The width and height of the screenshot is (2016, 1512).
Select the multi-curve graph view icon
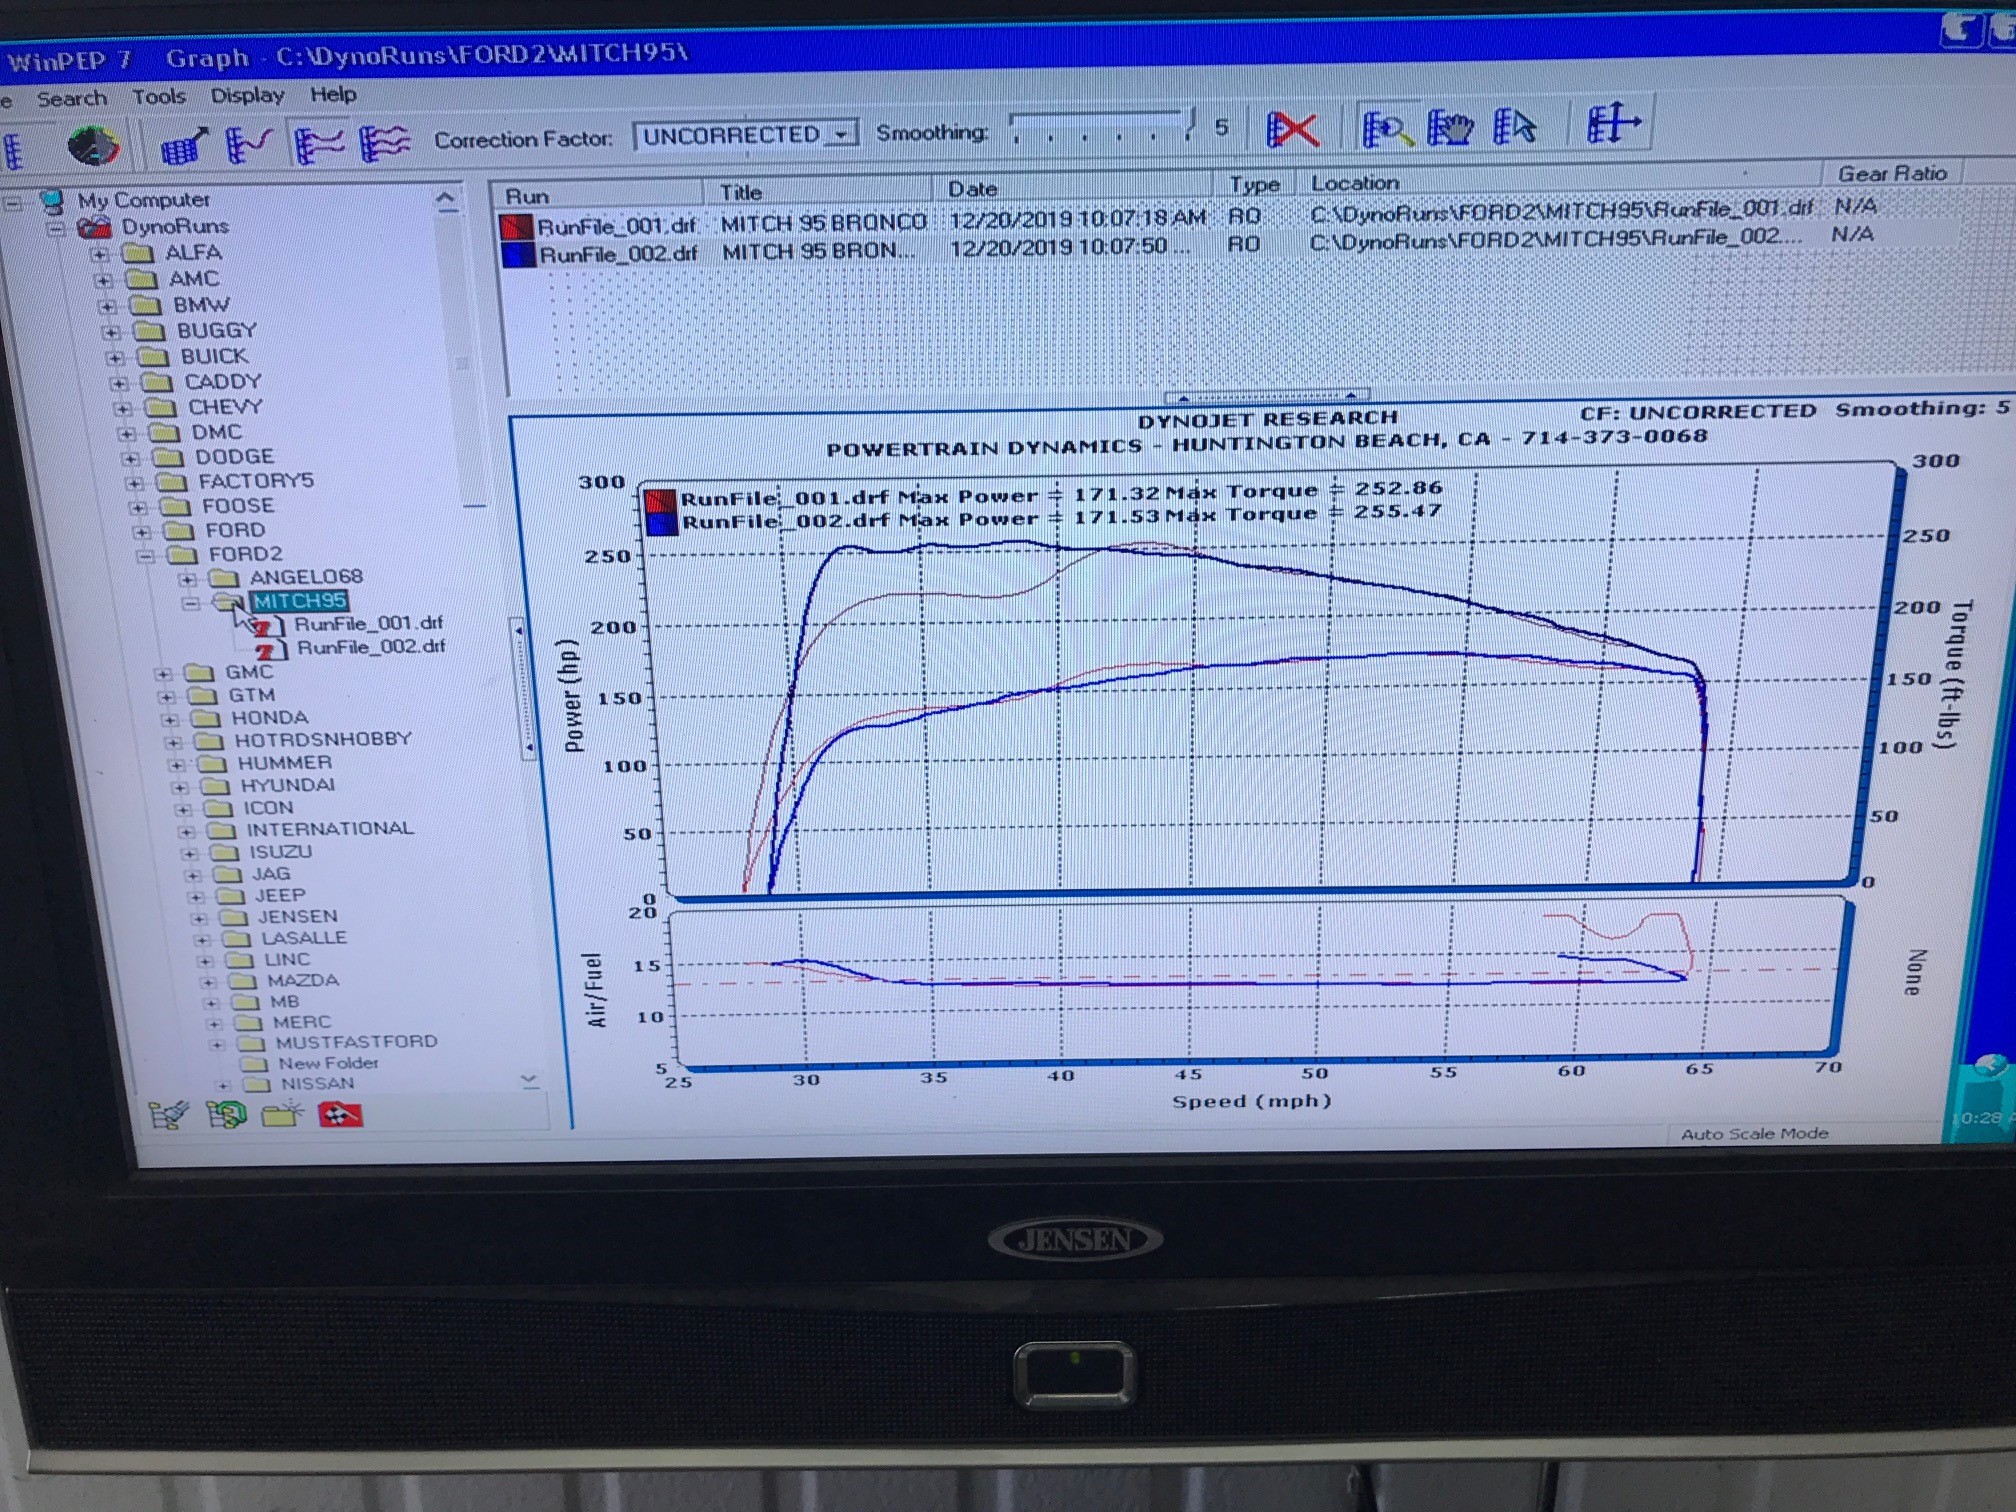click(385, 143)
